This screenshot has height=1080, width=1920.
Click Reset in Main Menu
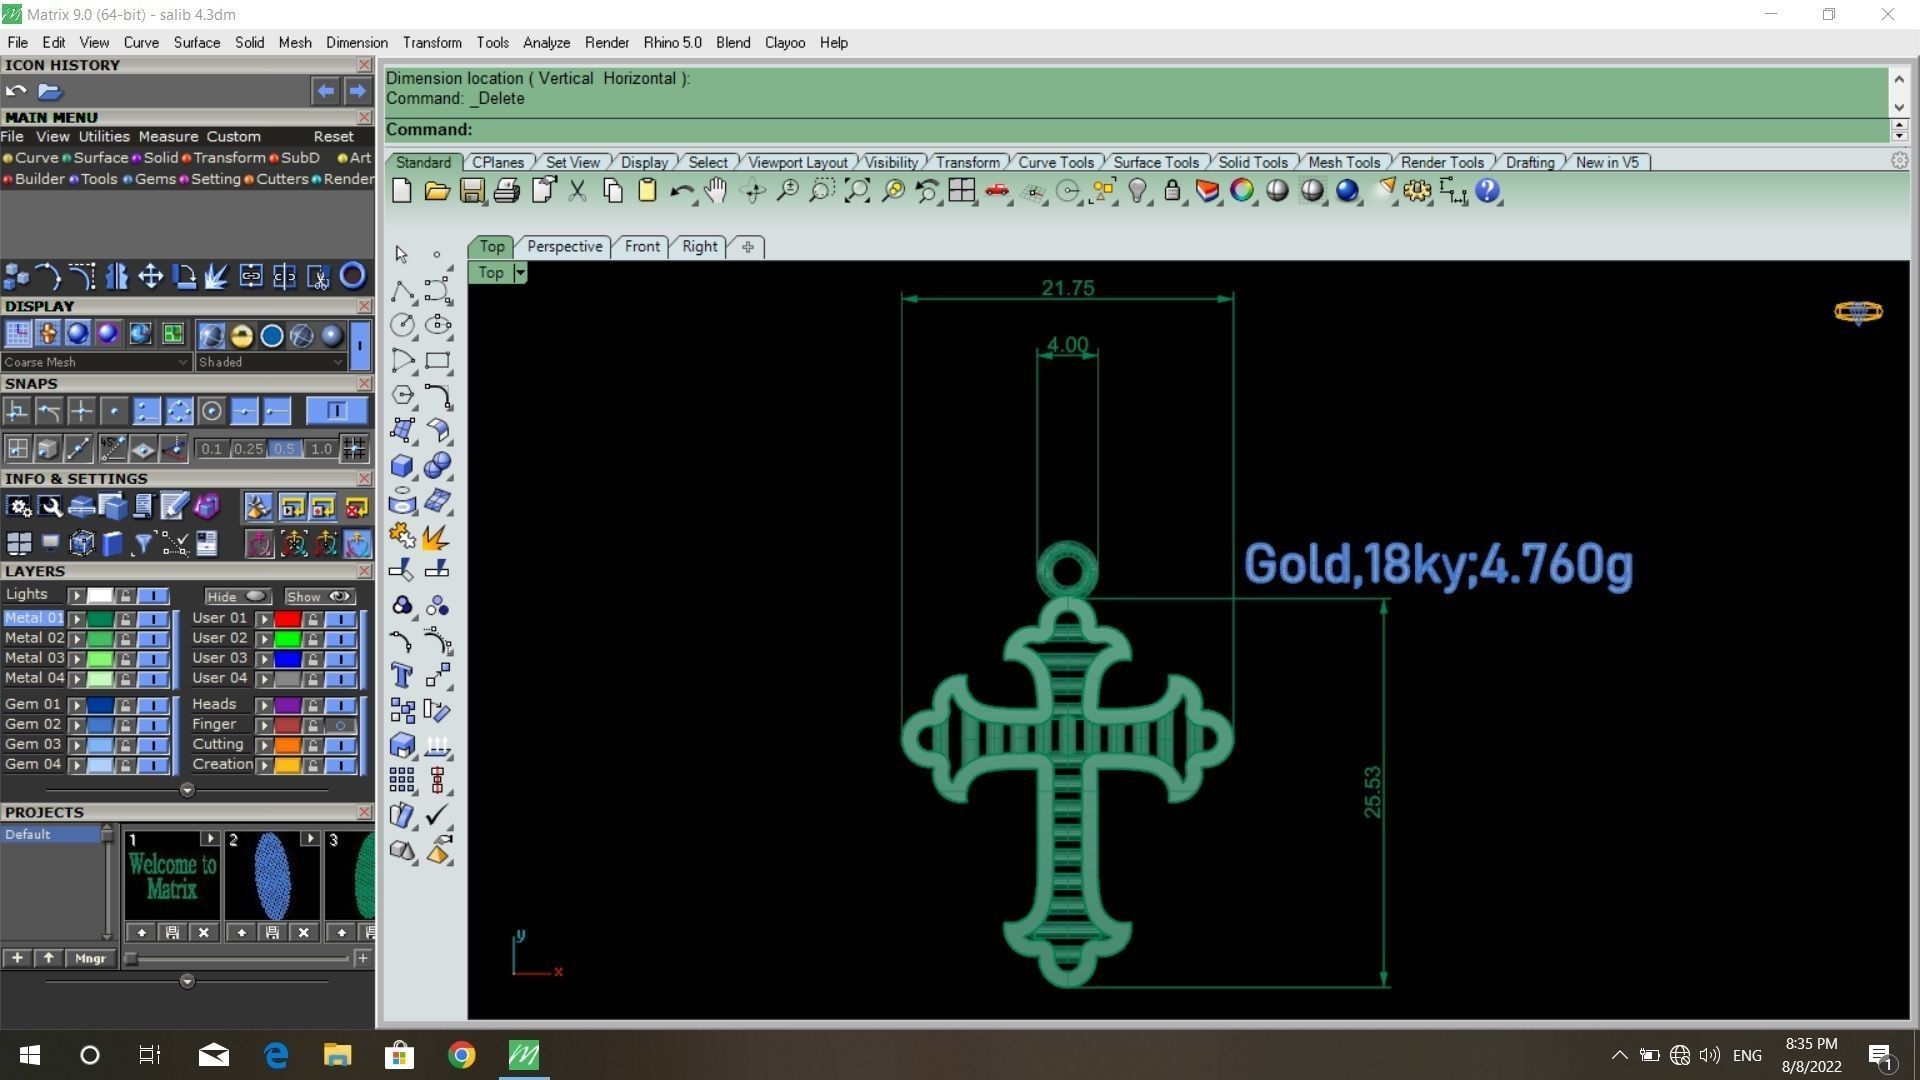pos(333,136)
